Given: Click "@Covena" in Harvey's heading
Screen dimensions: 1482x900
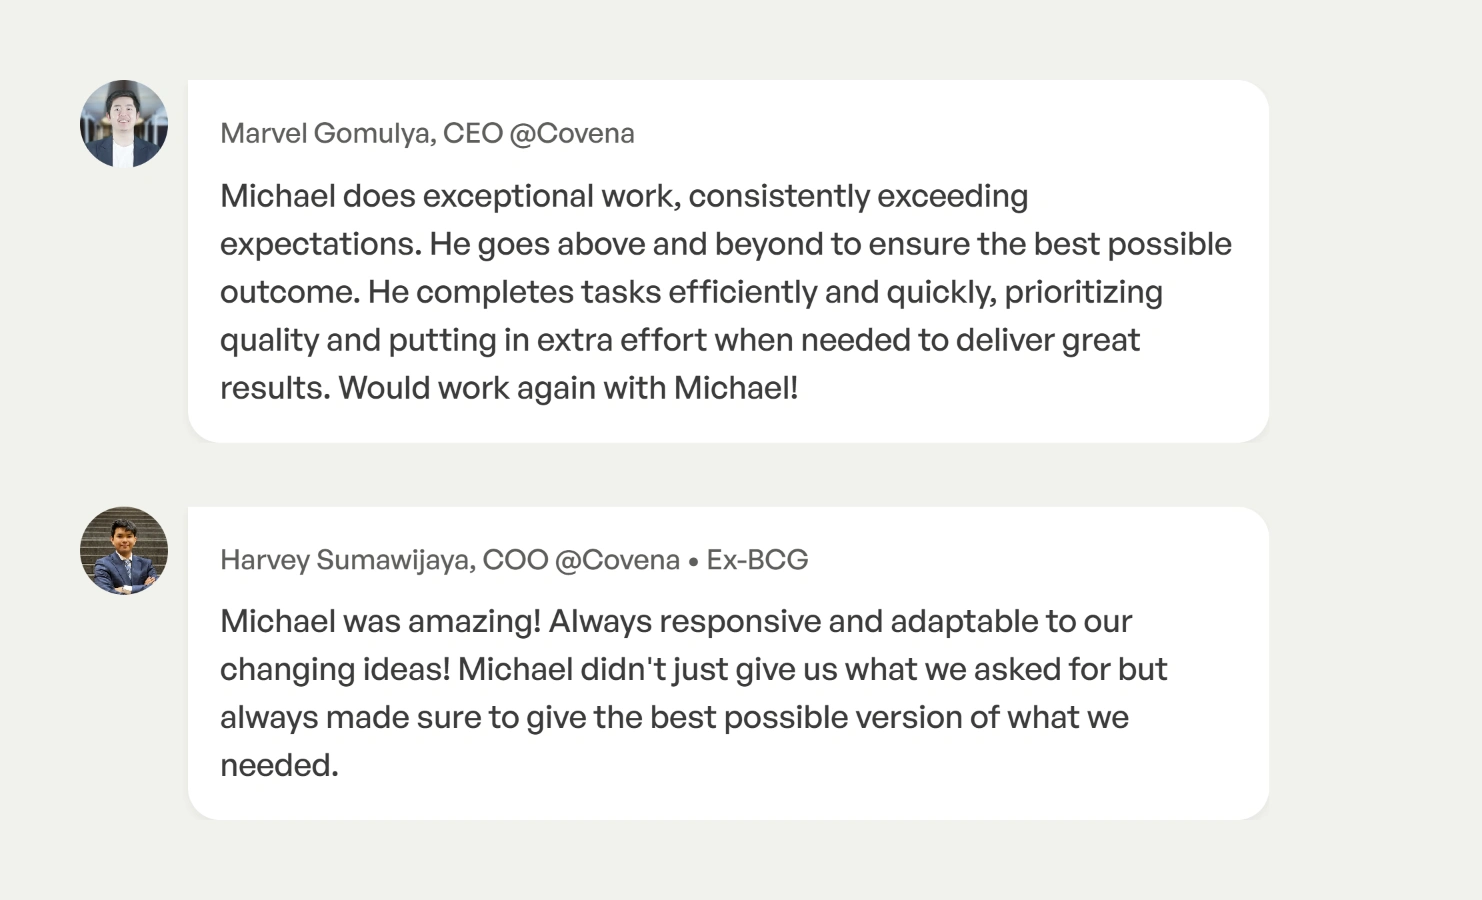Looking at the screenshot, I should point(617,560).
